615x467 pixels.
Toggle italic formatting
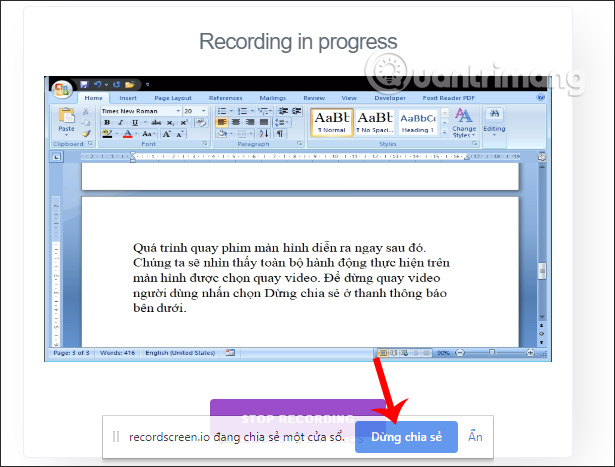(x=121, y=122)
